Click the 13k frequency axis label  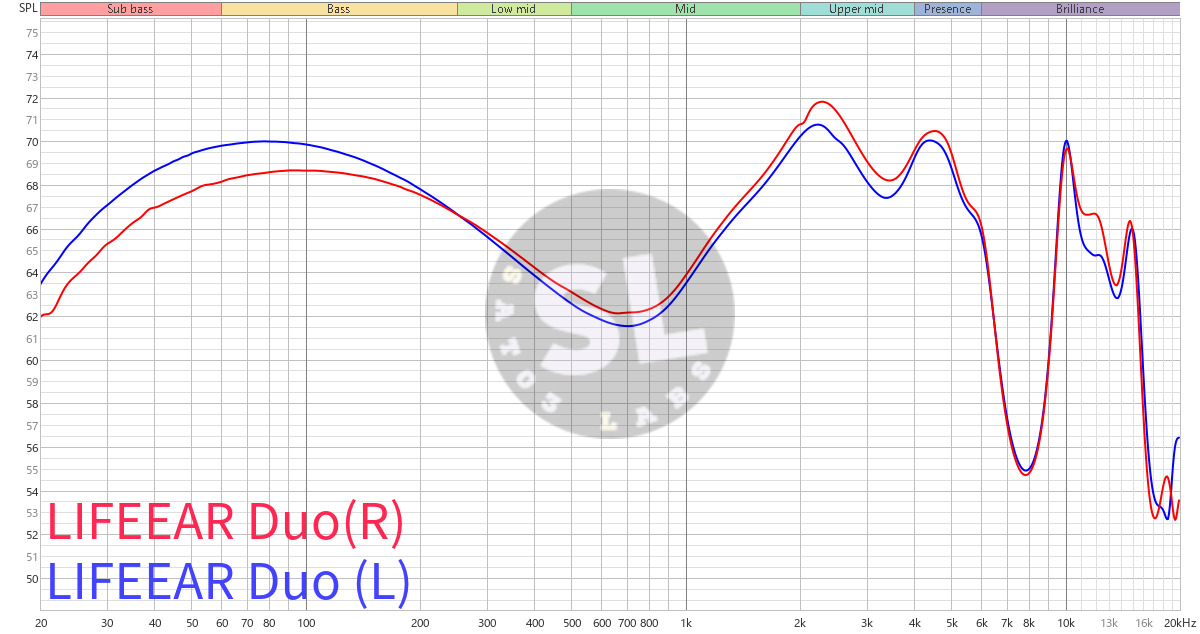click(1109, 623)
